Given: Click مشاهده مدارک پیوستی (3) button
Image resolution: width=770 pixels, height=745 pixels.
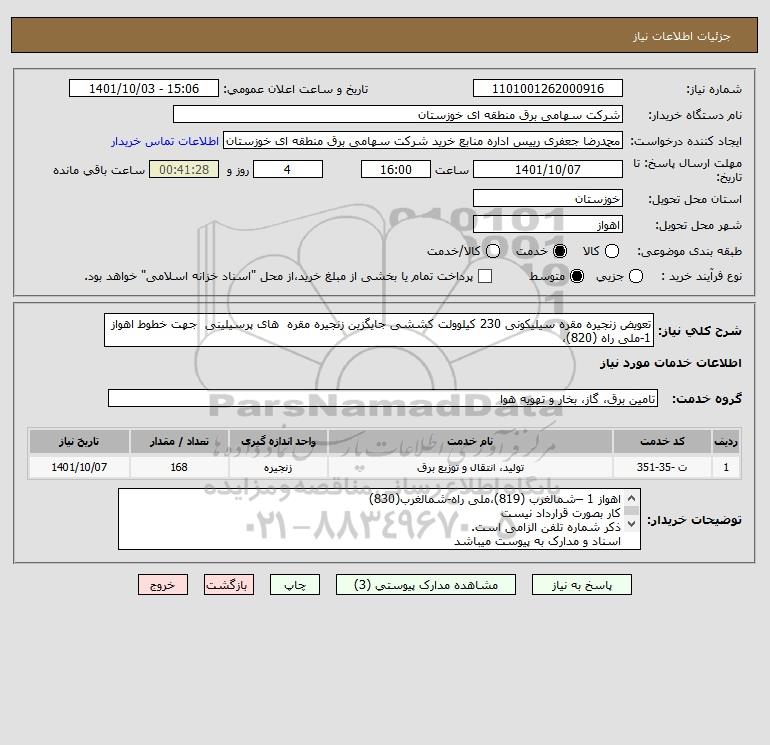Looking at the screenshot, I should (426, 585).
